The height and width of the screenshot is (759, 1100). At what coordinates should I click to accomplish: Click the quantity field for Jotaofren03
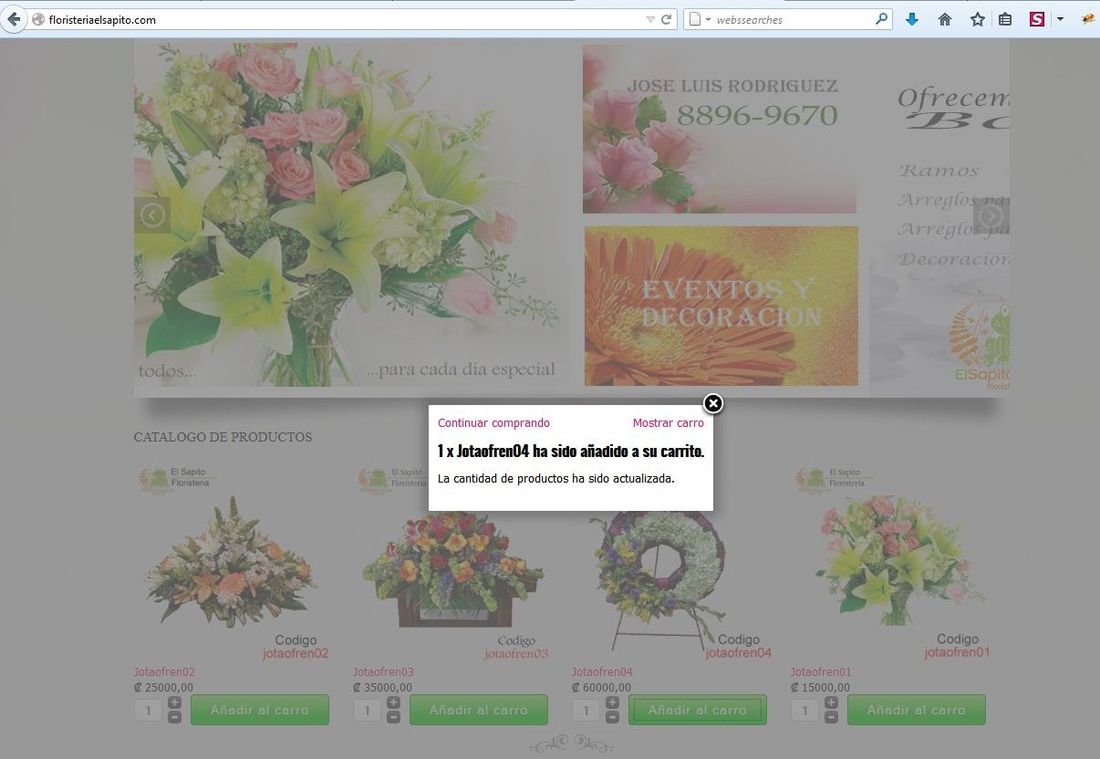pyautogui.click(x=367, y=711)
